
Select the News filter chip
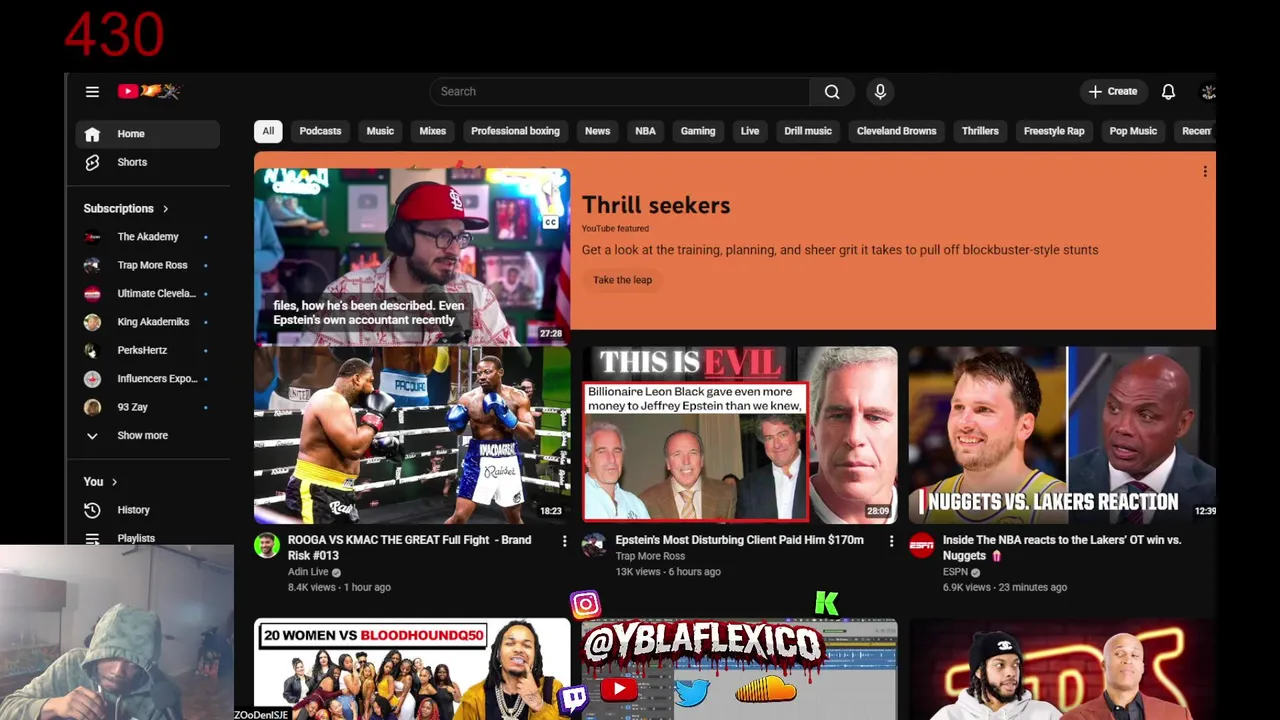click(597, 131)
